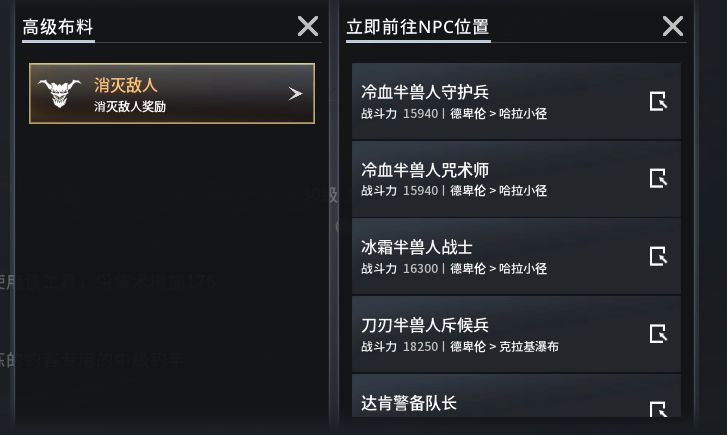727x435 pixels.
Task: Close the 立即前往NPC位置 panel
Action: pyautogui.click(x=673, y=27)
